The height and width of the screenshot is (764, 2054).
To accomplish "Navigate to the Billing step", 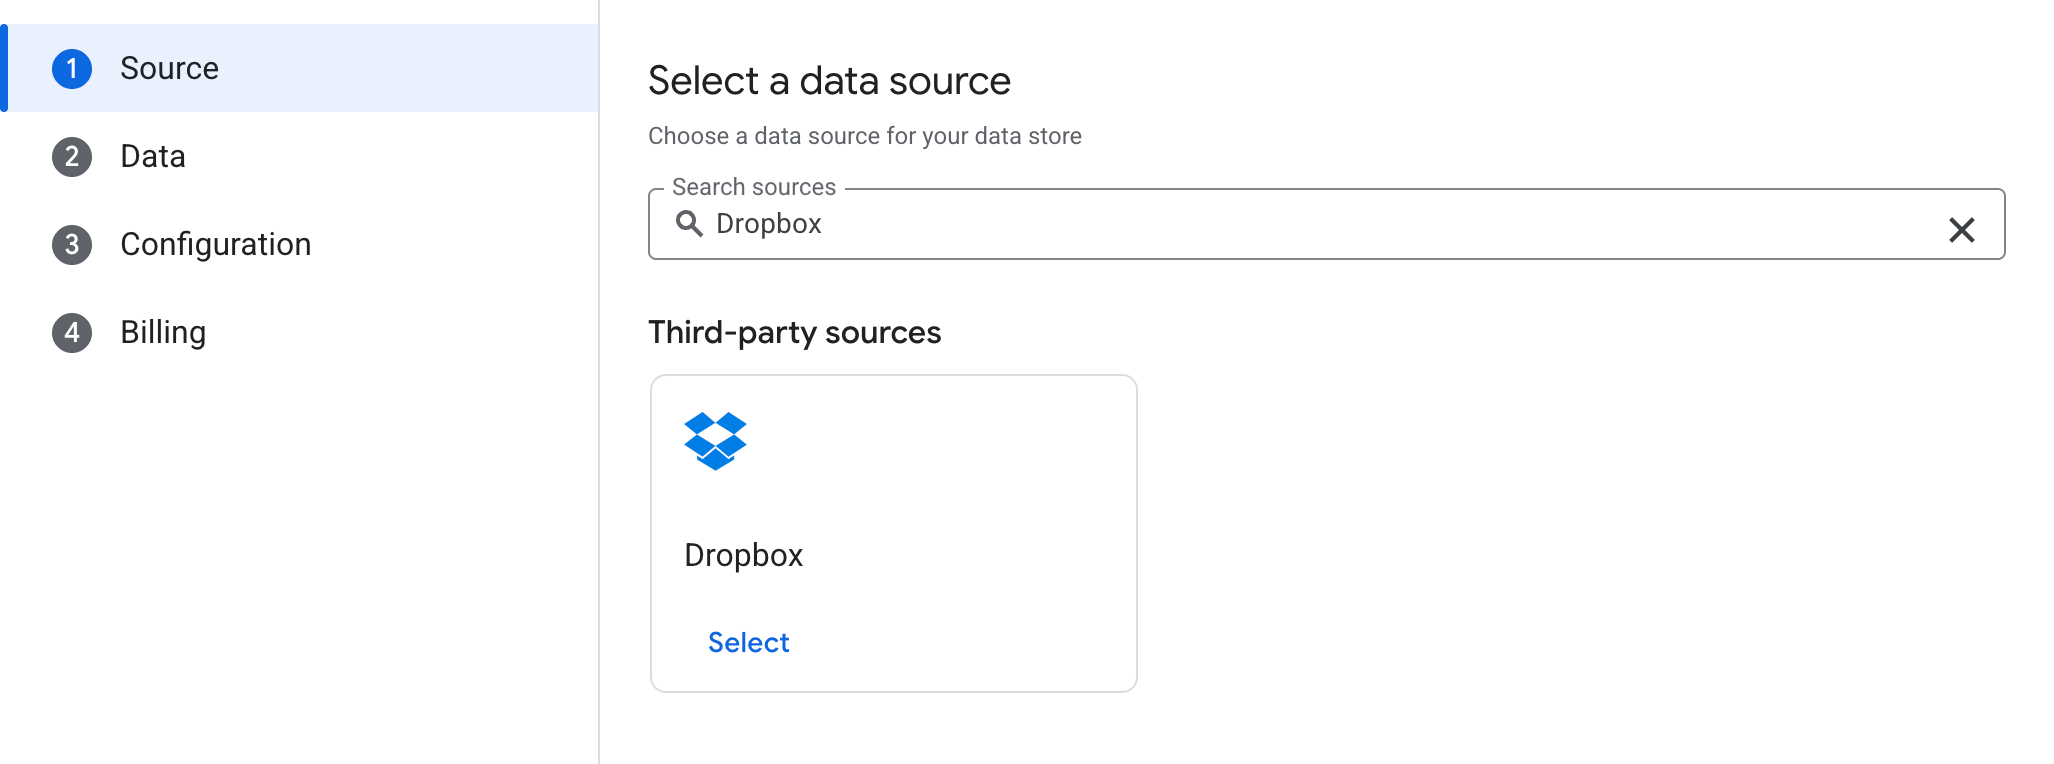I will 162,332.
